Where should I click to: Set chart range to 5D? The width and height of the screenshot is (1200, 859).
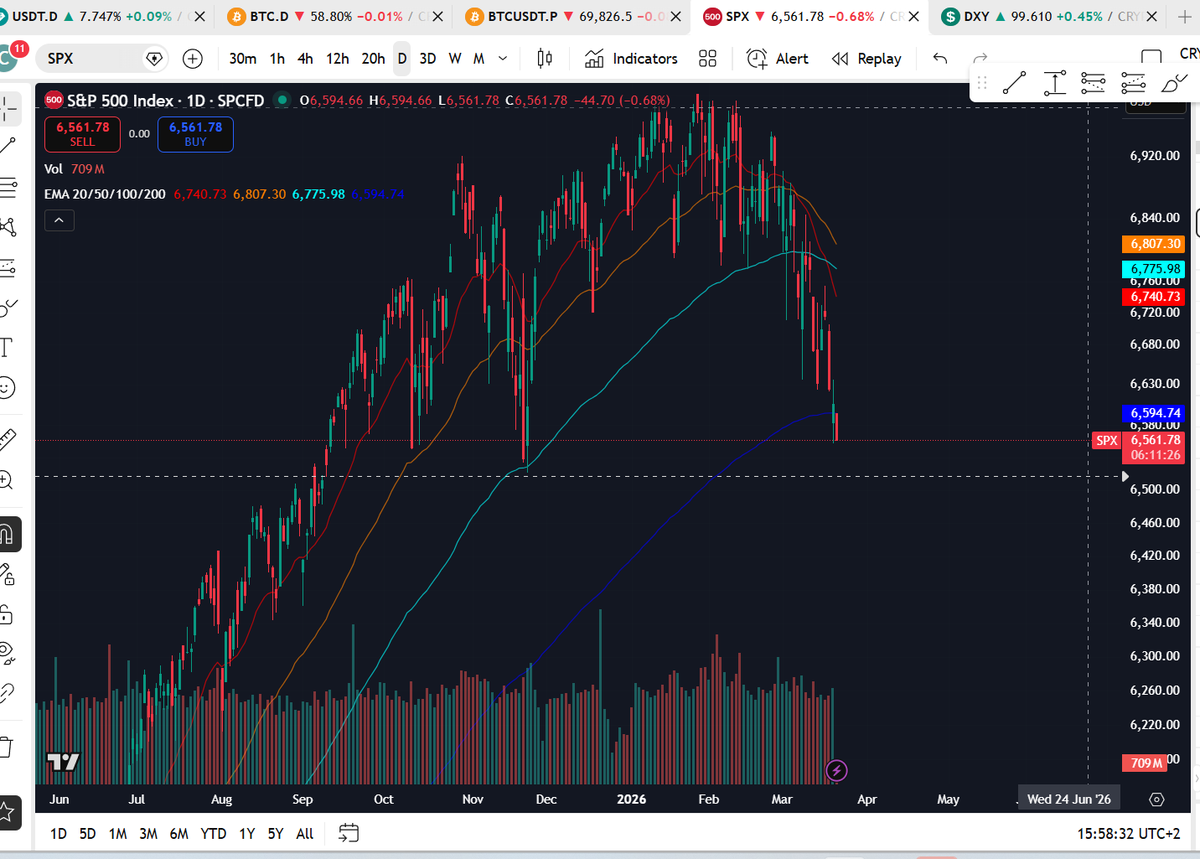(88, 833)
